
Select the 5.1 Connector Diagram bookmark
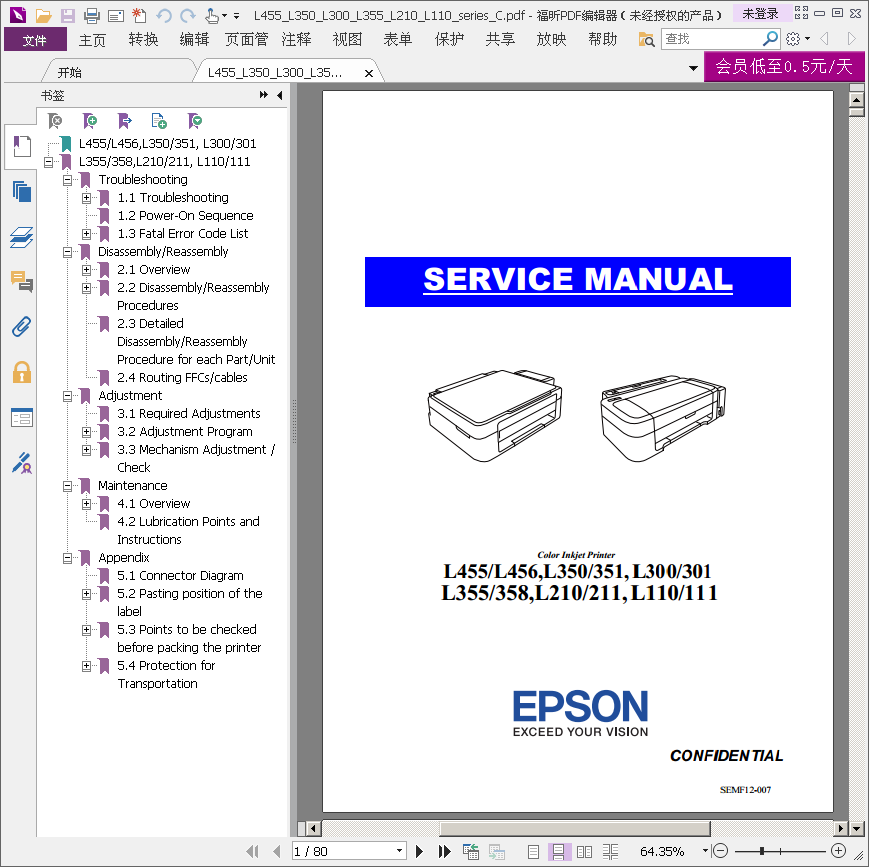(180, 575)
